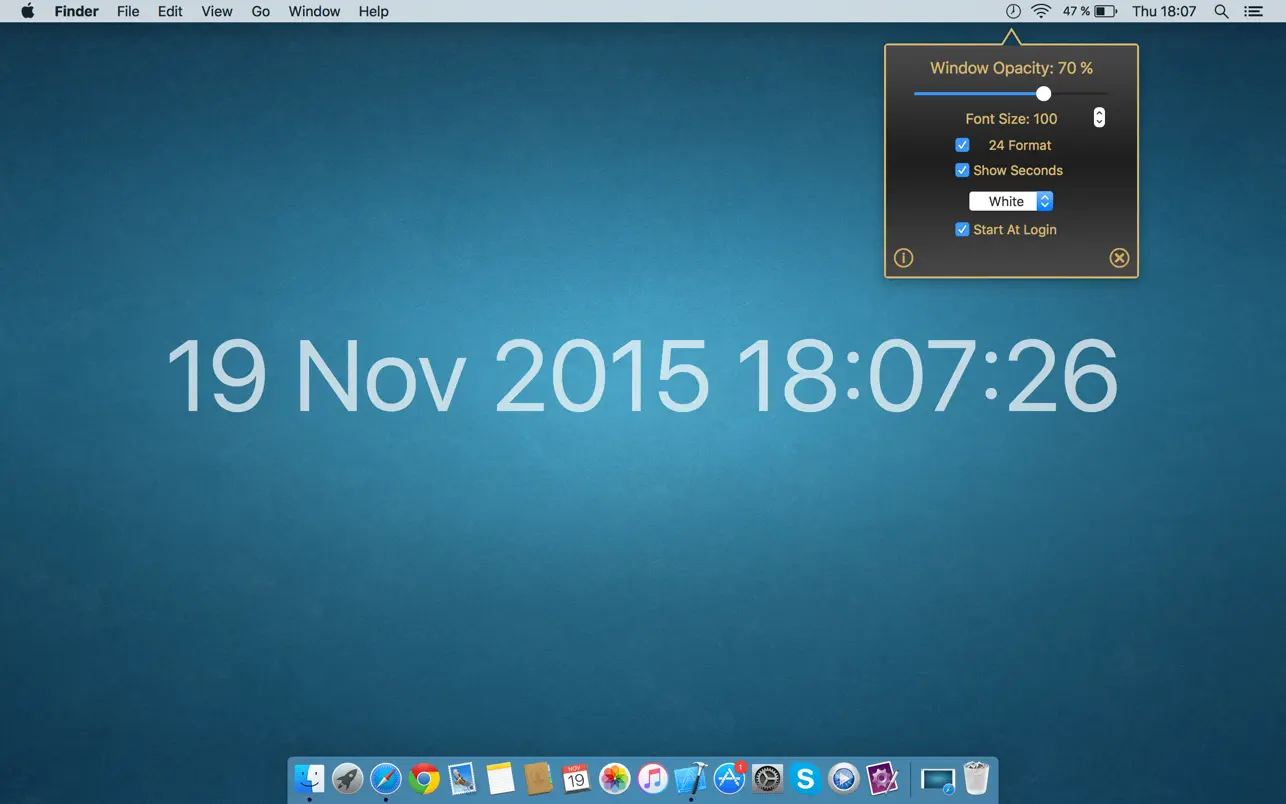This screenshot has height=804, width=1286.
Task: Check the battery status at 47 %
Action: coord(1088,11)
